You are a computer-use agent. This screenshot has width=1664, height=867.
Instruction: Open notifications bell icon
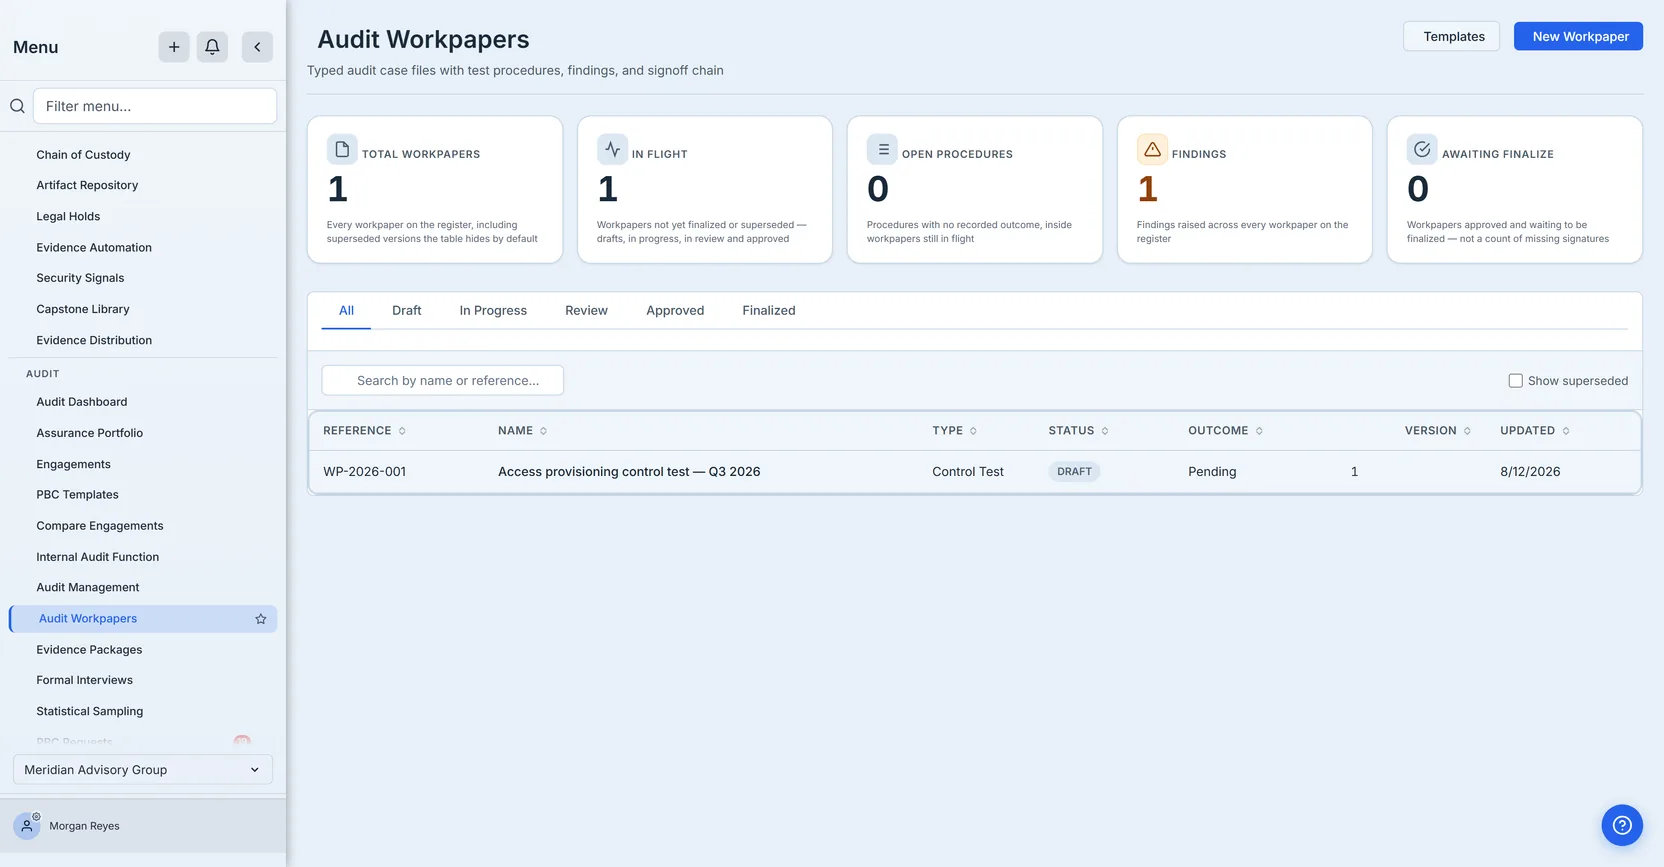tap(212, 47)
